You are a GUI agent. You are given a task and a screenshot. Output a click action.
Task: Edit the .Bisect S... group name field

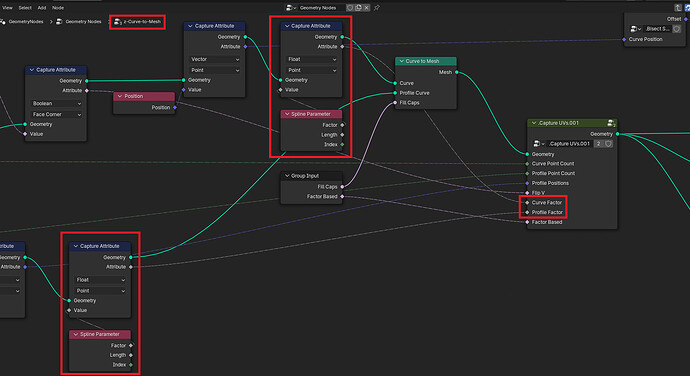658,29
